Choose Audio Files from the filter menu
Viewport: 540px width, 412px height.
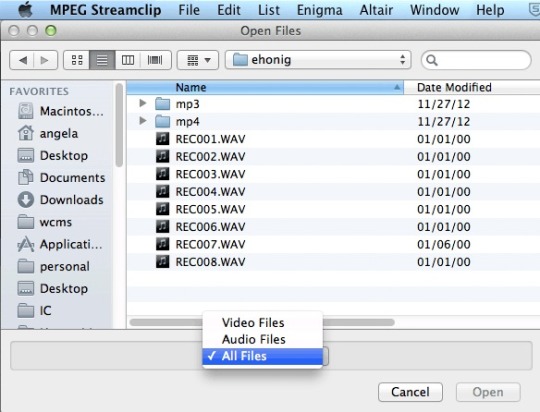click(x=262, y=339)
